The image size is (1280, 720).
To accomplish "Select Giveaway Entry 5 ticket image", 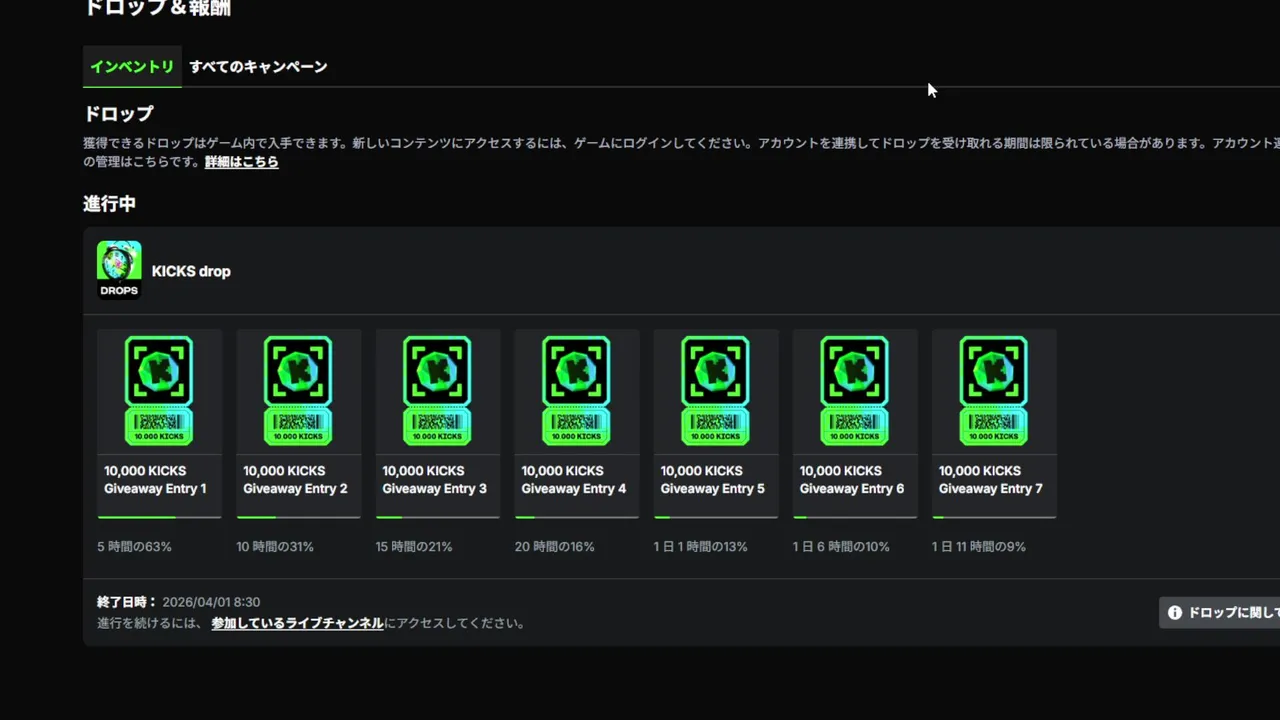I will (x=715, y=391).
